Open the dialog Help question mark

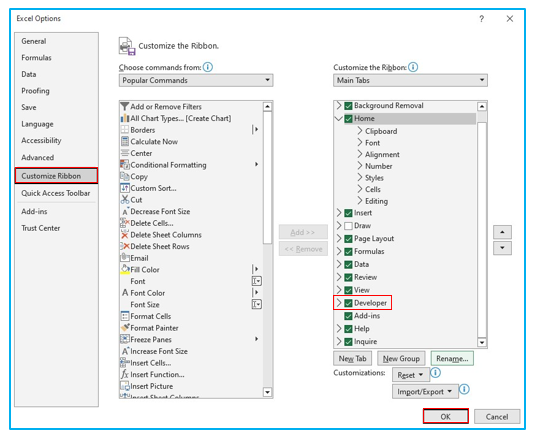coord(482,19)
